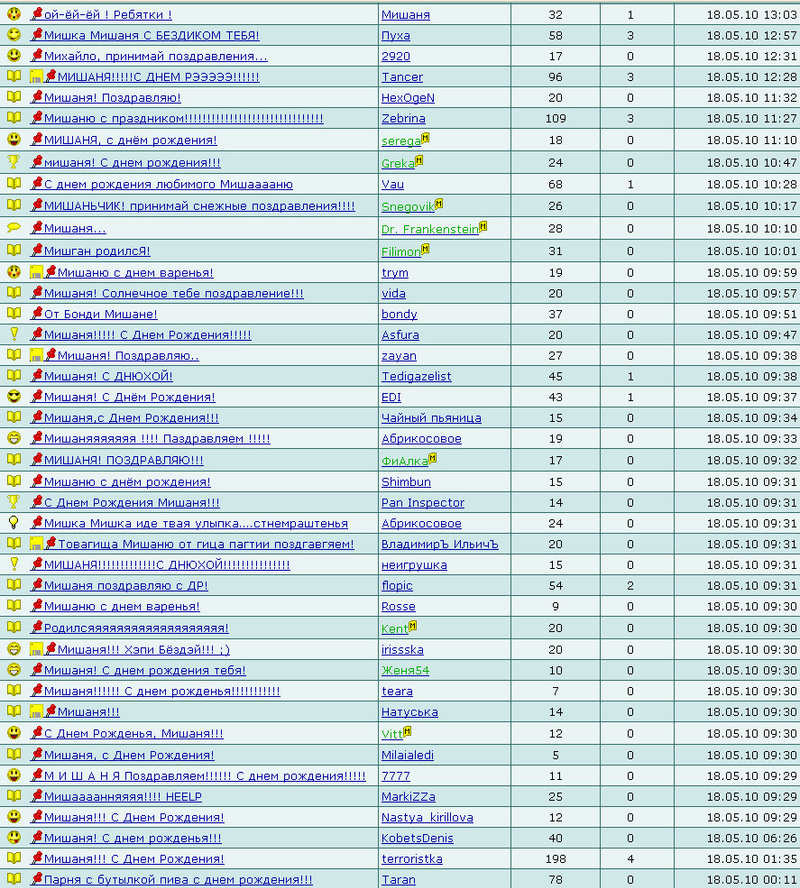800x888 pixels.
Task: Open topic "Родилсяяяяяяяяяяяяяяяяя!"
Action: pos(136,628)
